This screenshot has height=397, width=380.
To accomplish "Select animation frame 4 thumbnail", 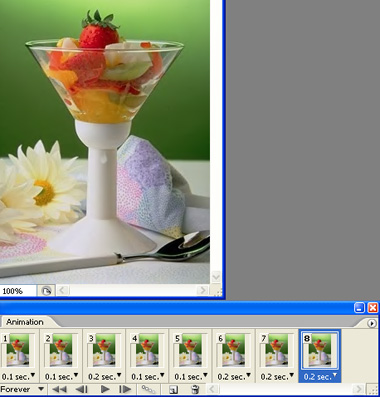I will pyautogui.click(x=147, y=350).
